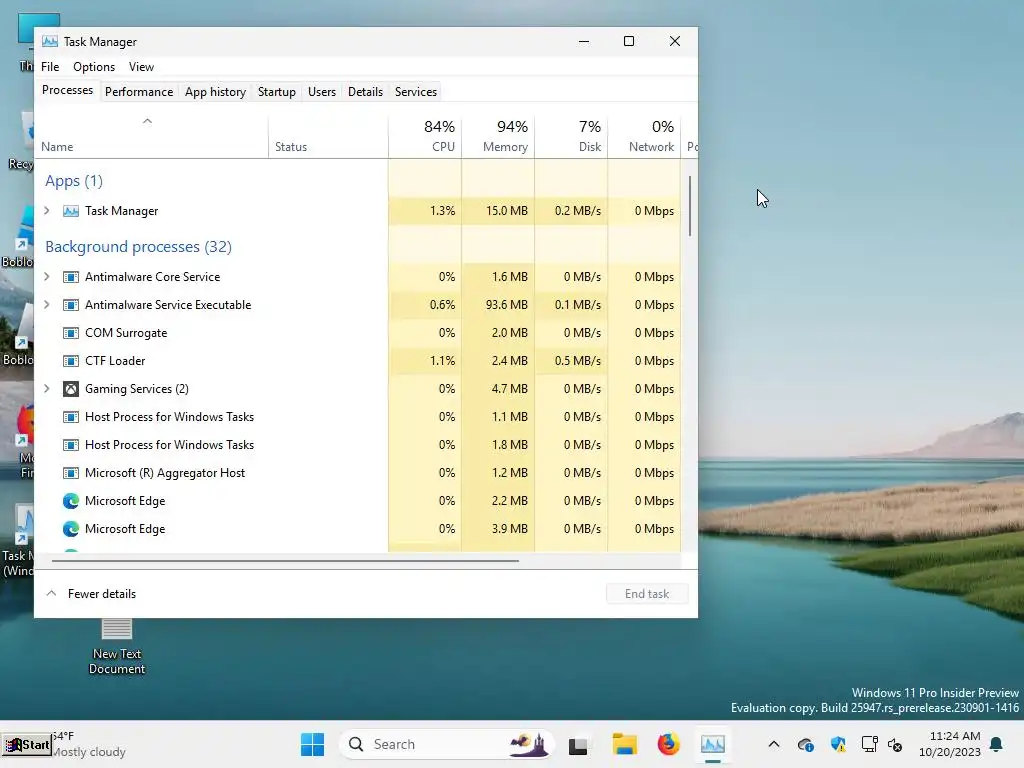Switch to the App history tab
The height and width of the screenshot is (768, 1024).
216,92
